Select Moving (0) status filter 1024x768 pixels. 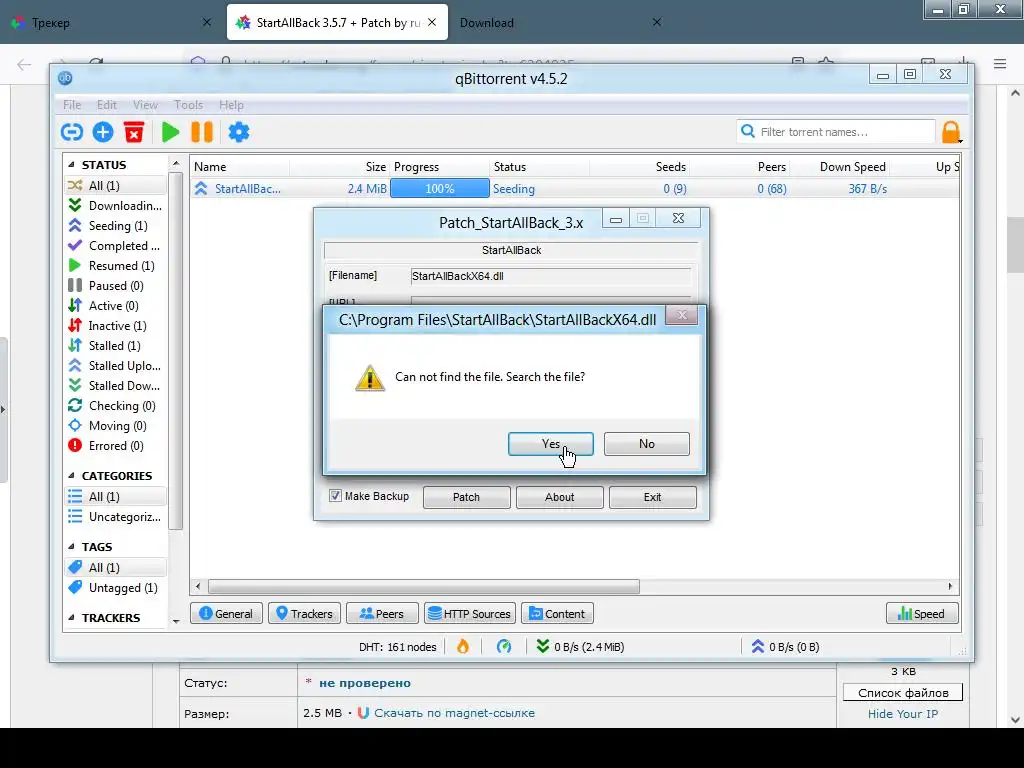115,426
